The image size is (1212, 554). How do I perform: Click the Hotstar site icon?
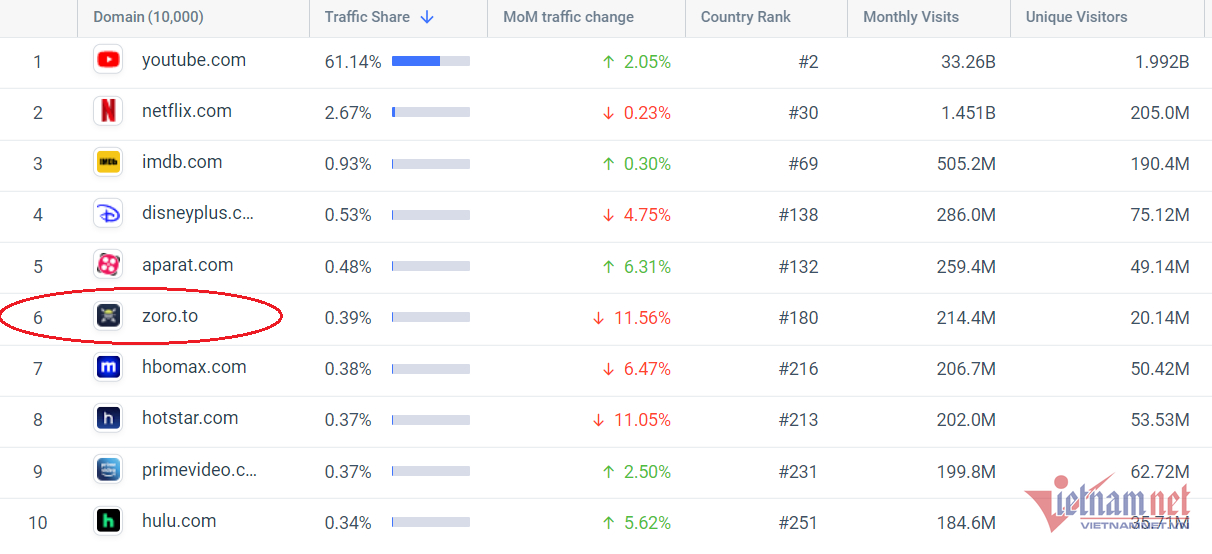click(108, 418)
